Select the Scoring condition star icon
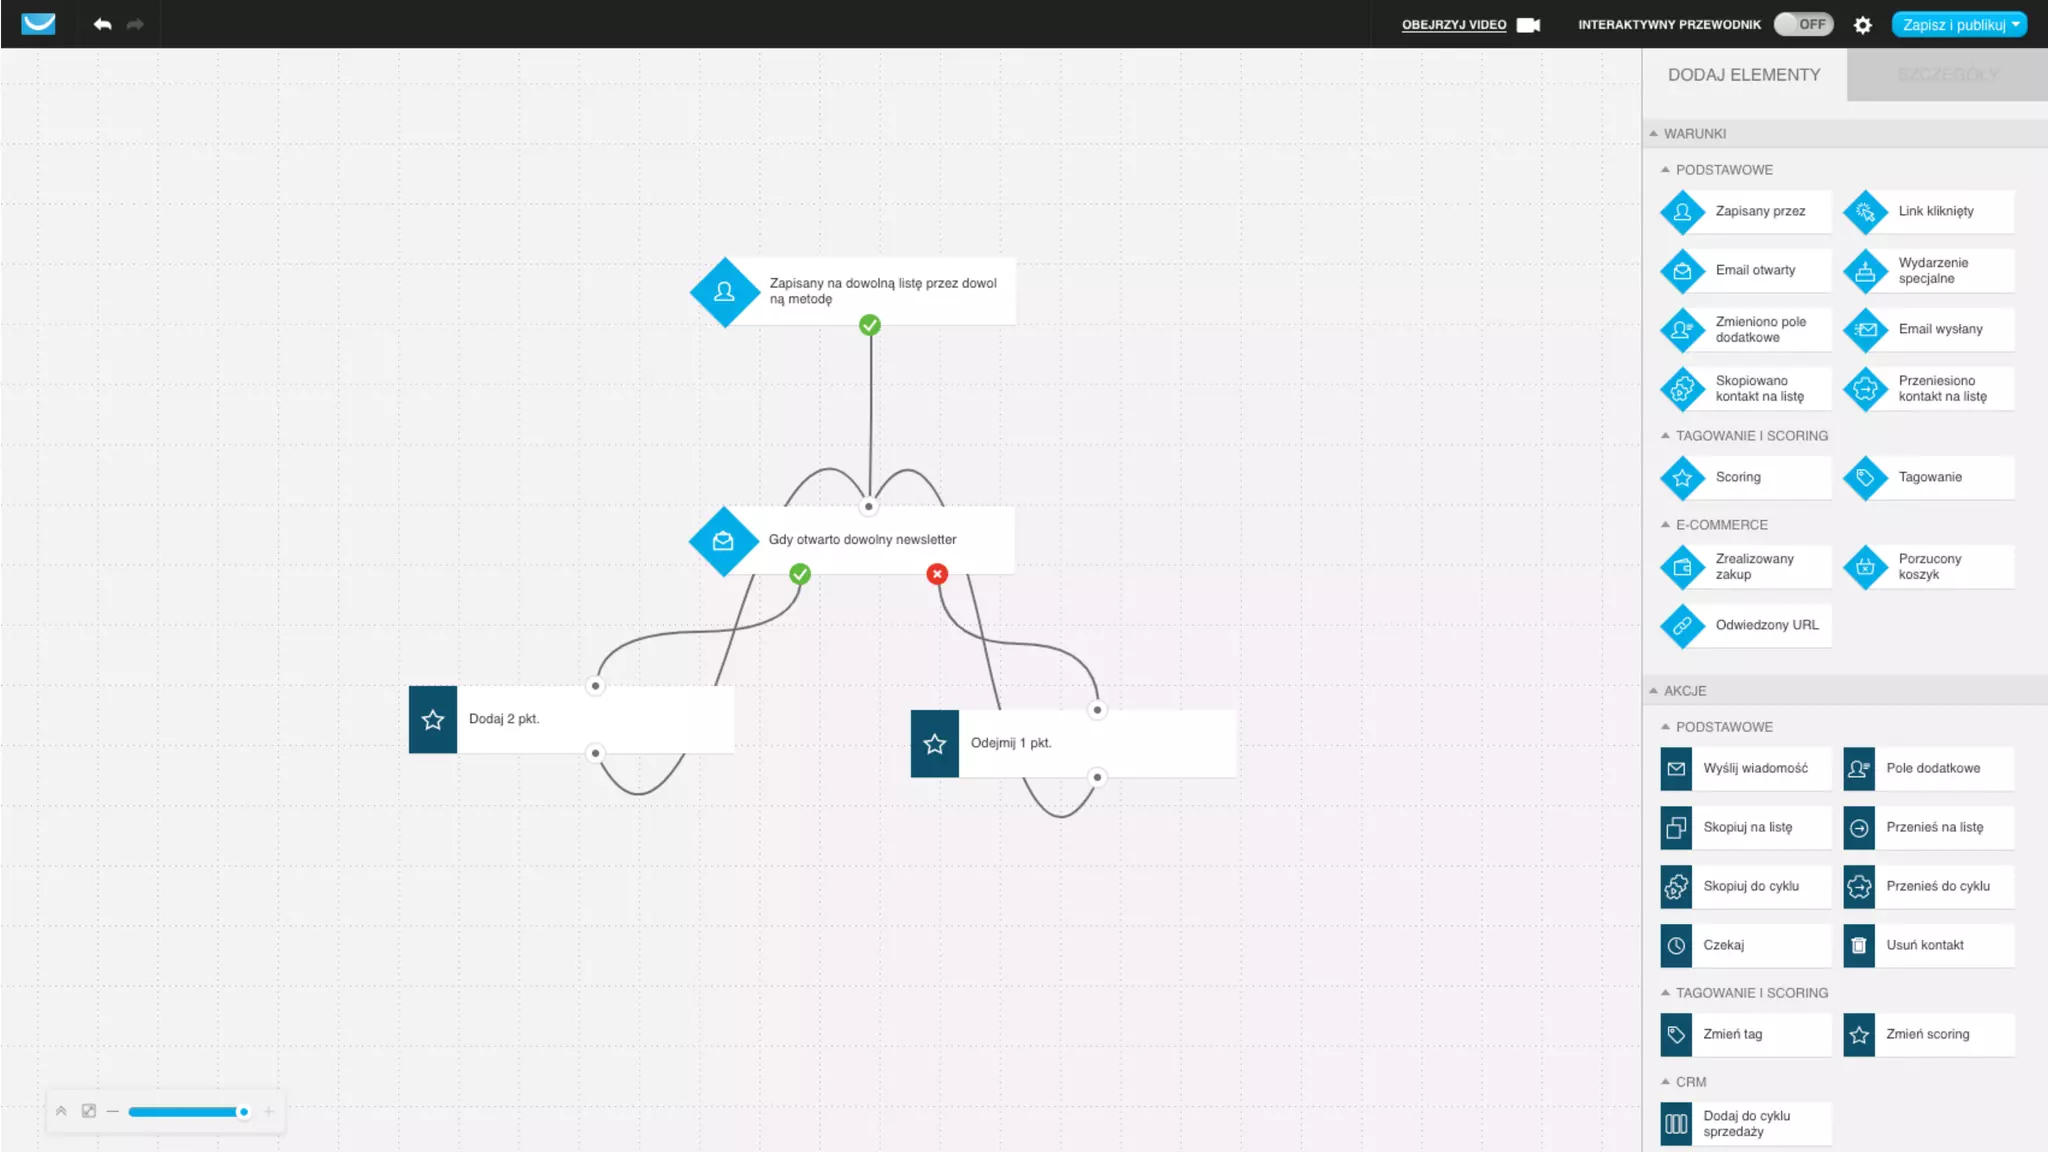This screenshot has width=2048, height=1152. click(1682, 478)
